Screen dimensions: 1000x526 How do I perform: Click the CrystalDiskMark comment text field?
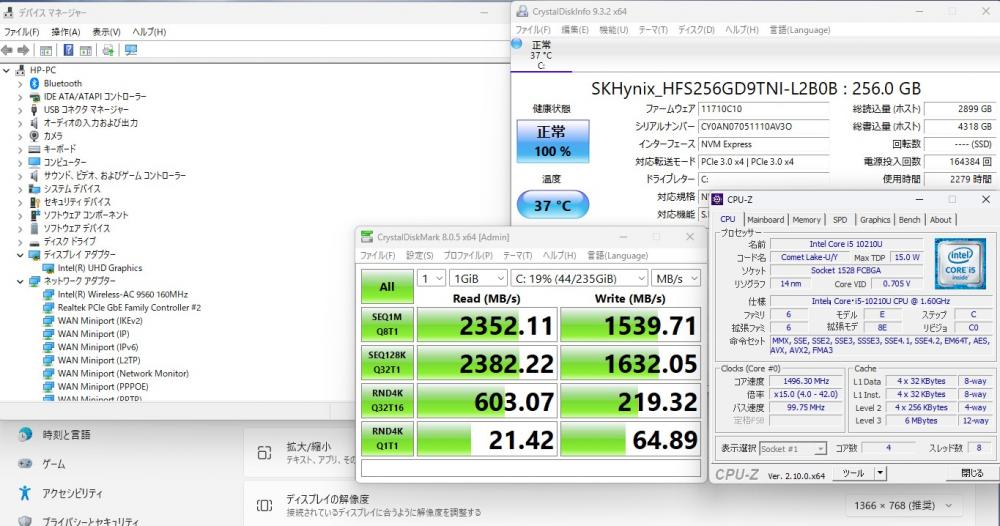coord(531,468)
